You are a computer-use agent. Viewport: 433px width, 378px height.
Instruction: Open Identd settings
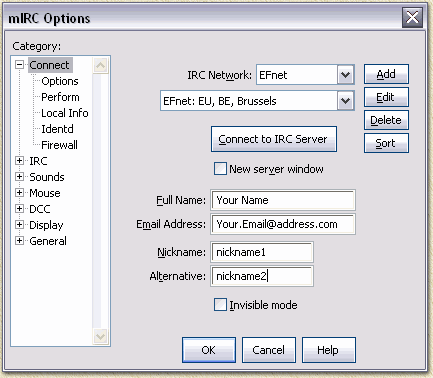pyautogui.click(x=57, y=129)
